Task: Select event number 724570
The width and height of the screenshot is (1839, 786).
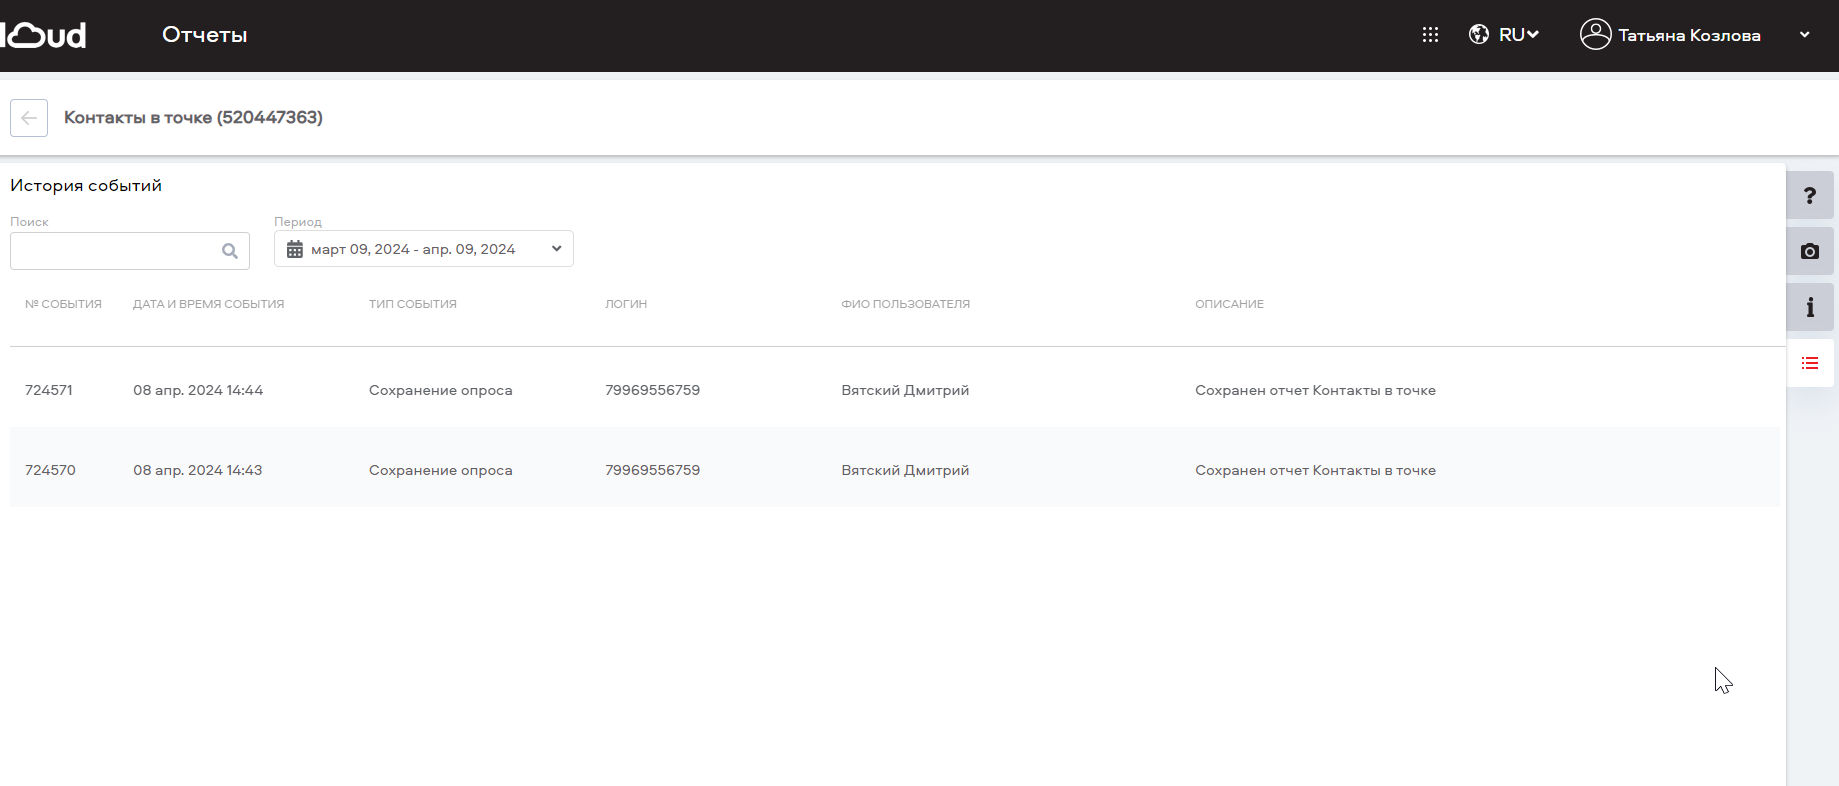Action: (x=50, y=470)
